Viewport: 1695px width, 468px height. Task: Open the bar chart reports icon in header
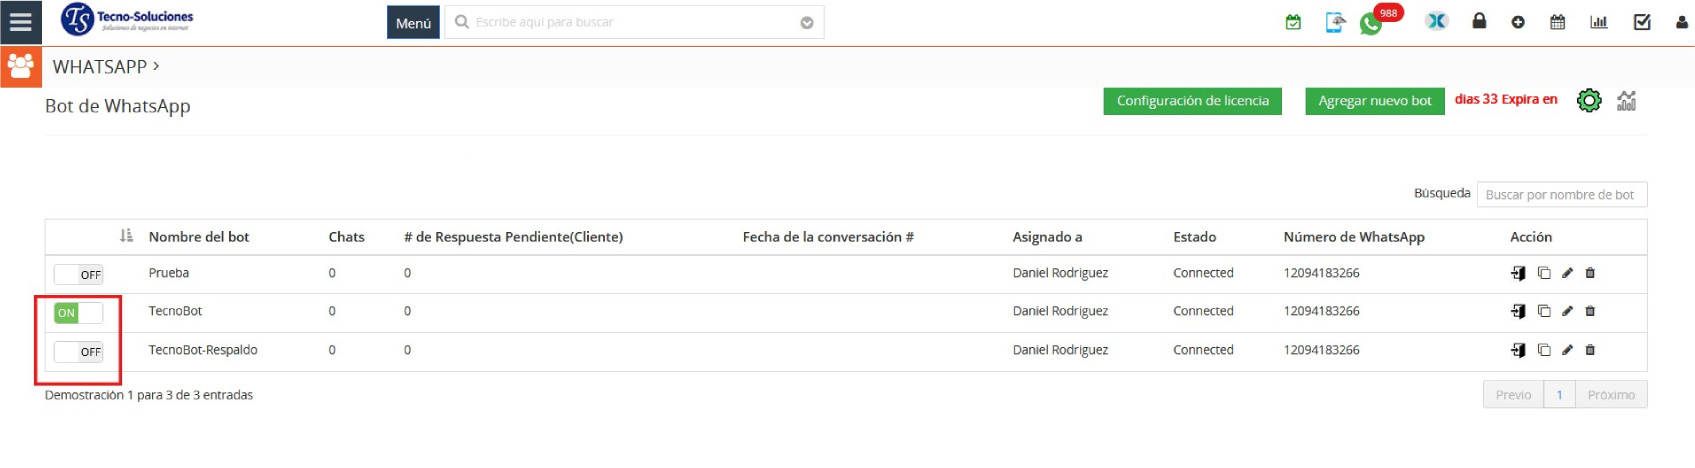coord(1599,22)
